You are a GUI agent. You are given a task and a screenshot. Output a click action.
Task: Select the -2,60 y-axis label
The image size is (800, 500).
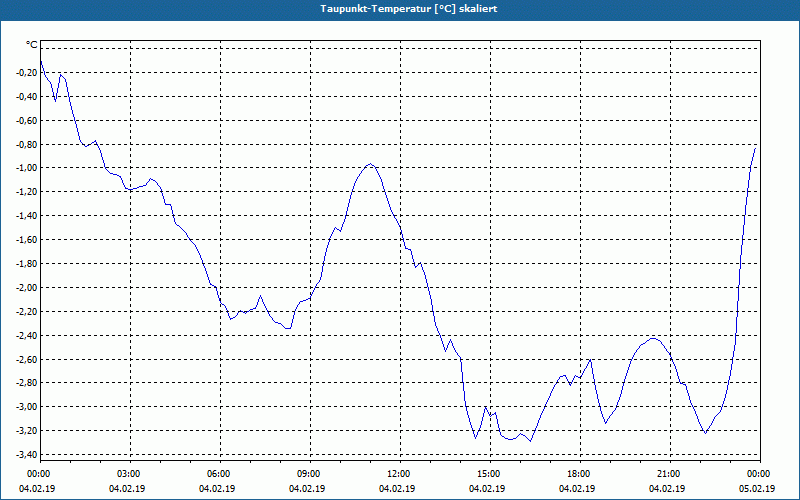pyautogui.click(x=27, y=359)
